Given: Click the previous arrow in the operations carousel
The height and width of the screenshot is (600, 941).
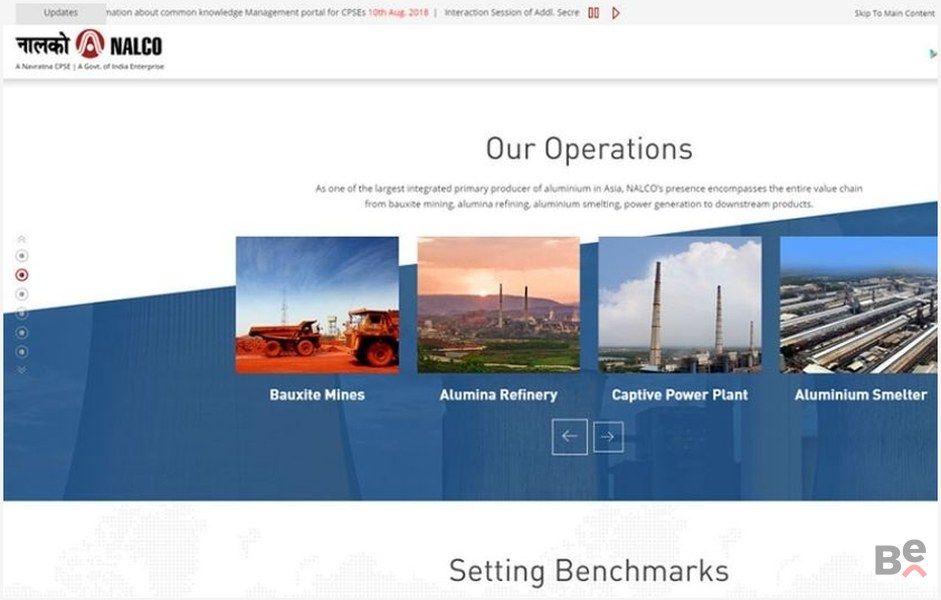Looking at the screenshot, I should [569, 437].
